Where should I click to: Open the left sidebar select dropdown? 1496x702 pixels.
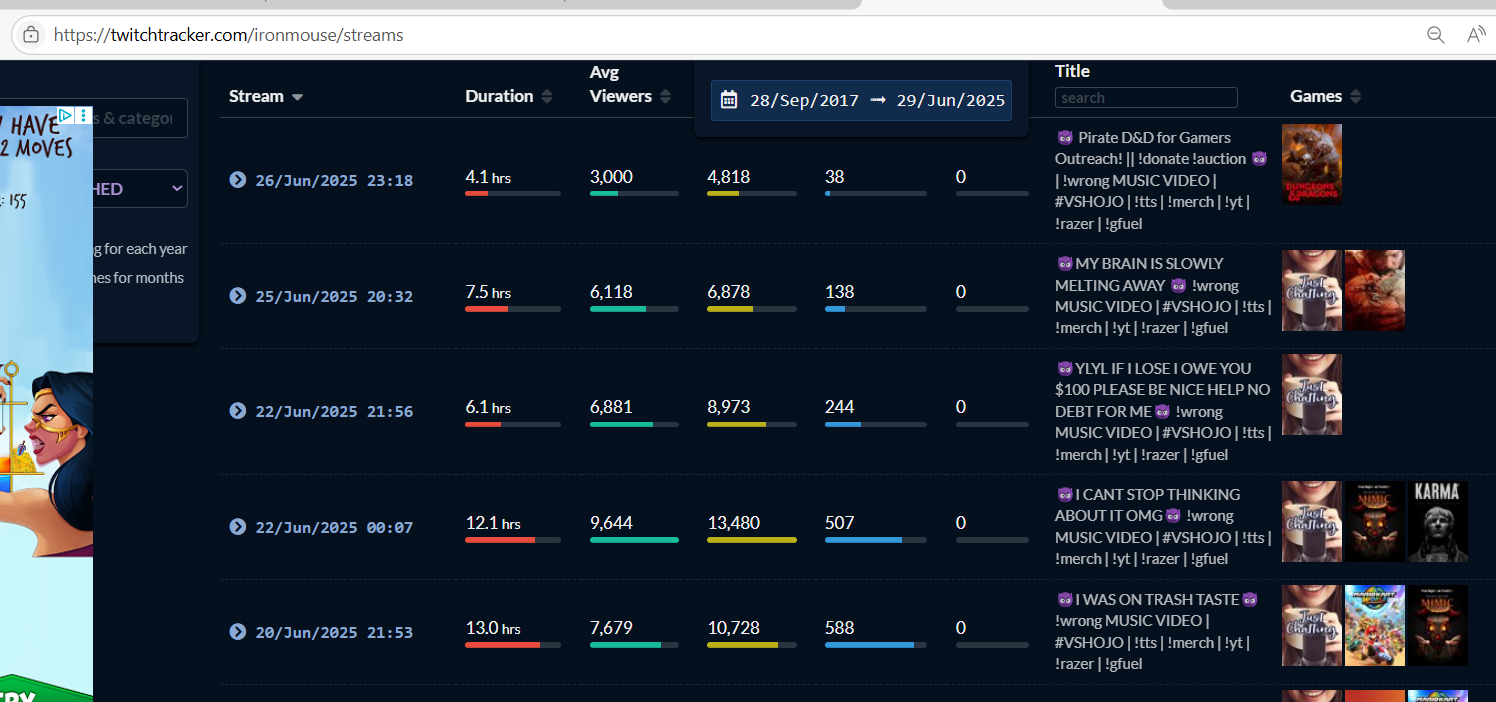pos(140,189)
